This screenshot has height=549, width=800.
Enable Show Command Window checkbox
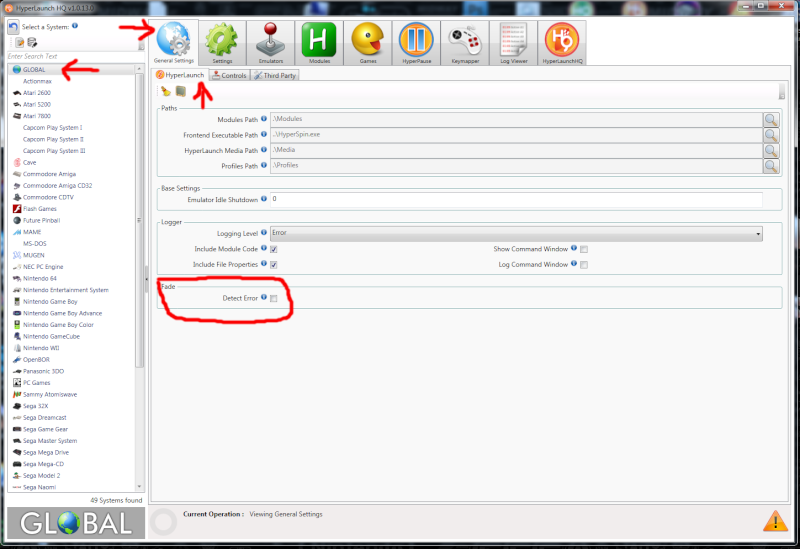584,249
